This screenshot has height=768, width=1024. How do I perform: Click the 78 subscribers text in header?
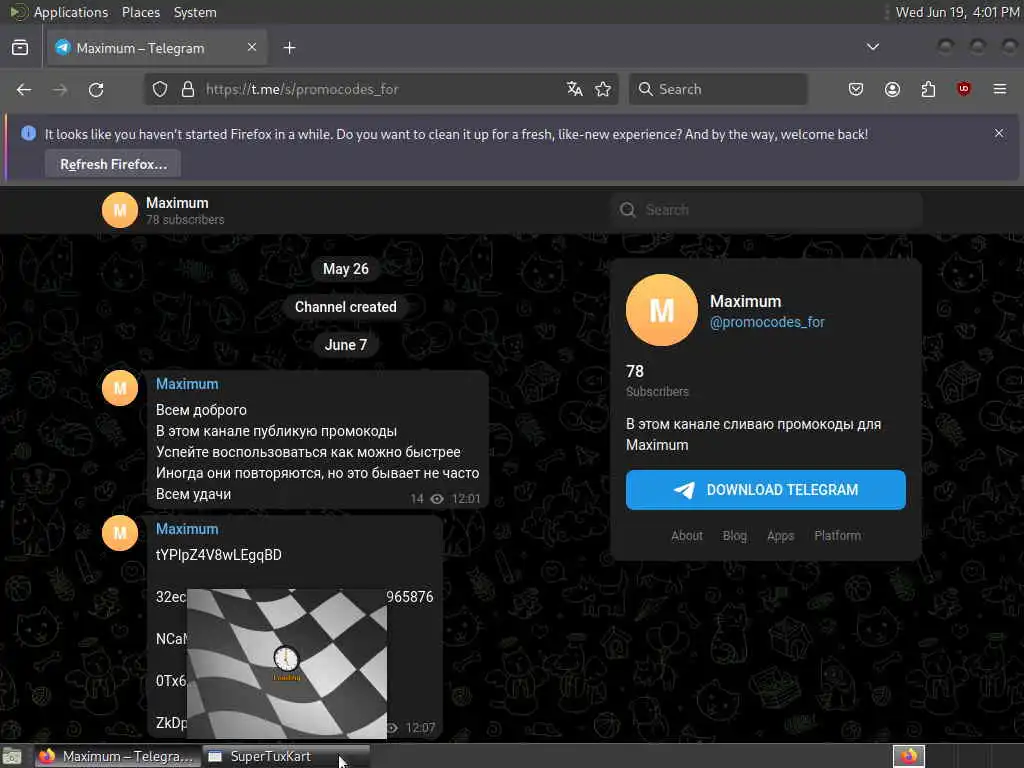(x=185, y=220)
